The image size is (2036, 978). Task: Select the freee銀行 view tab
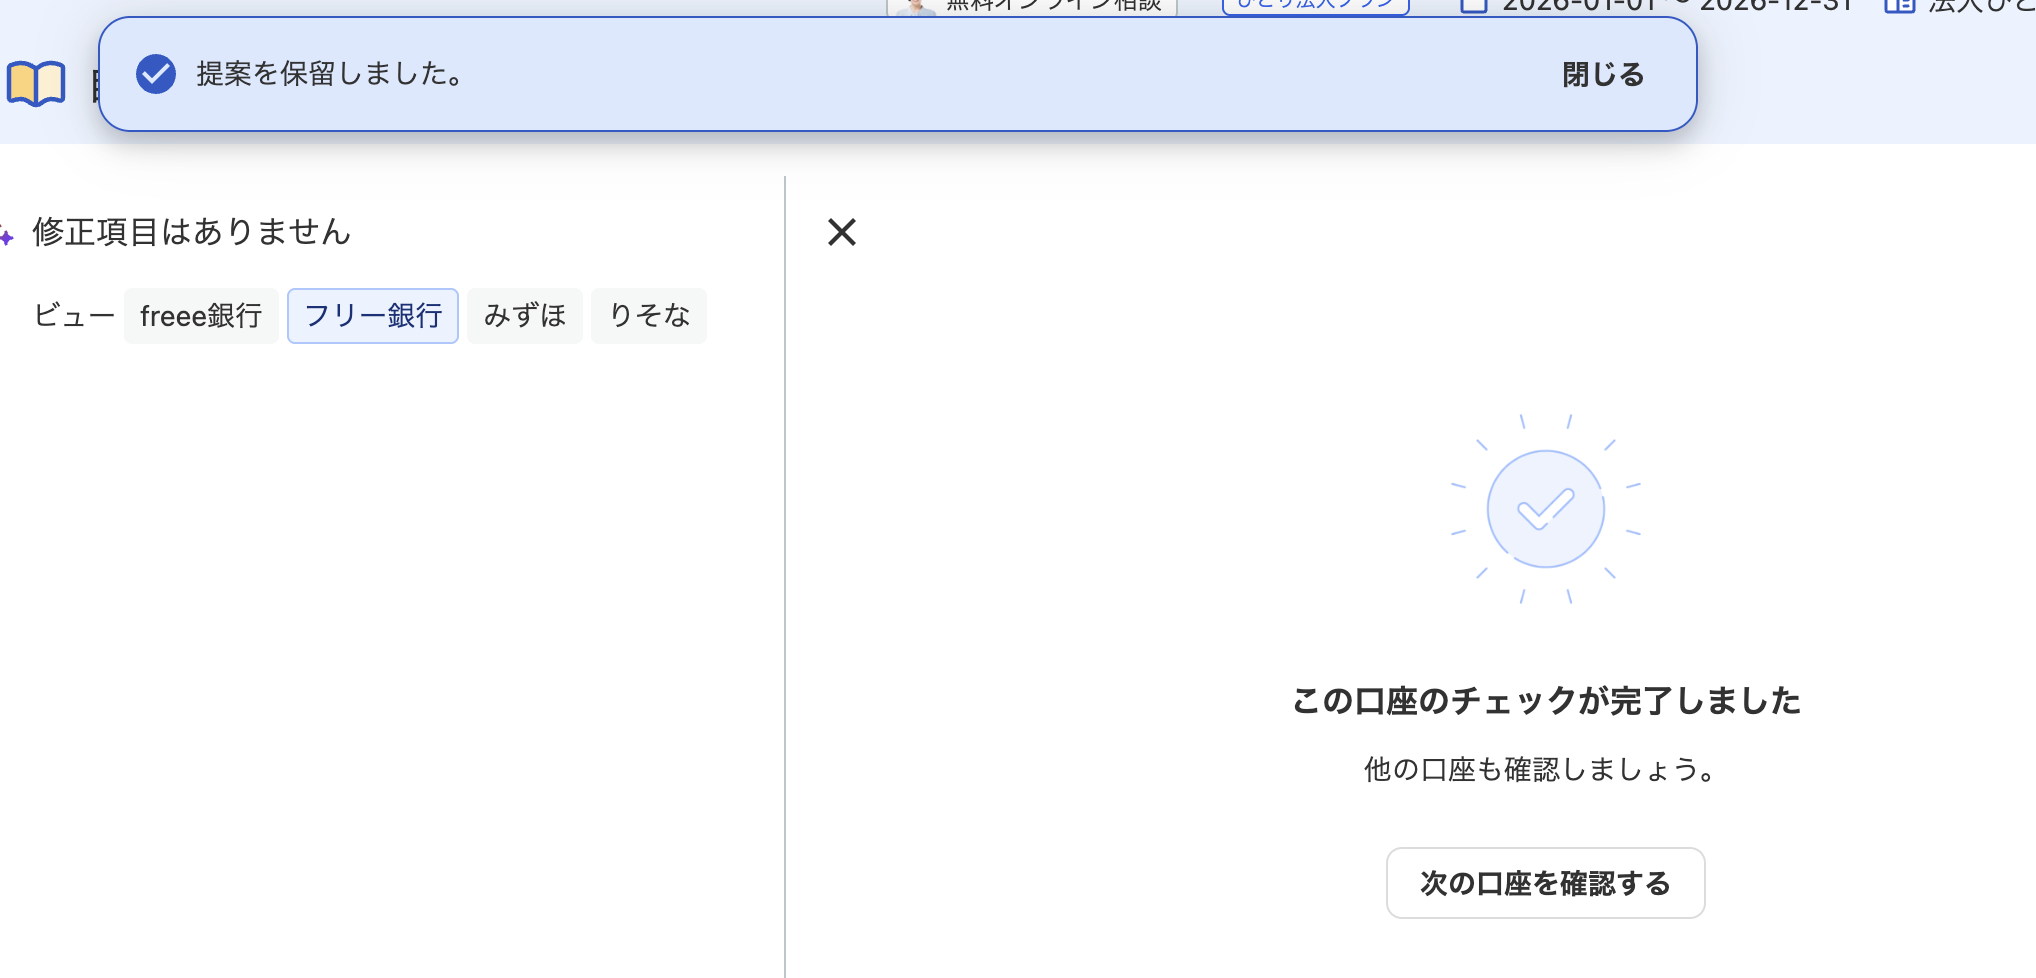tap(201, 316)
